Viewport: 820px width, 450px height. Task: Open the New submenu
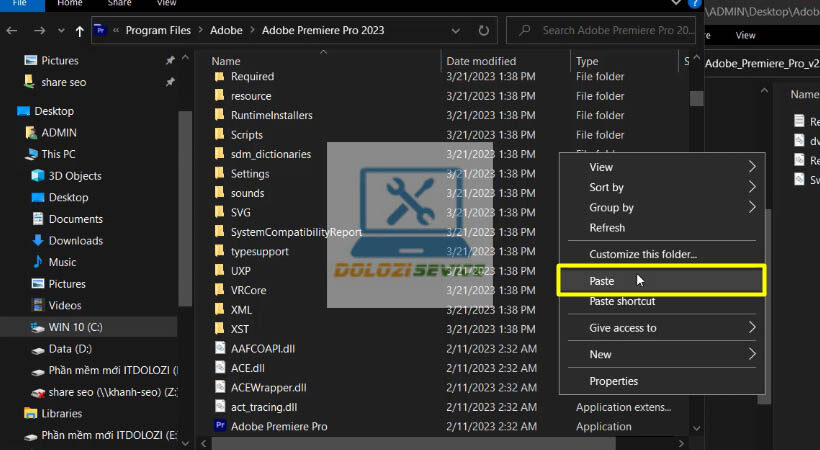tap(662, 354)
